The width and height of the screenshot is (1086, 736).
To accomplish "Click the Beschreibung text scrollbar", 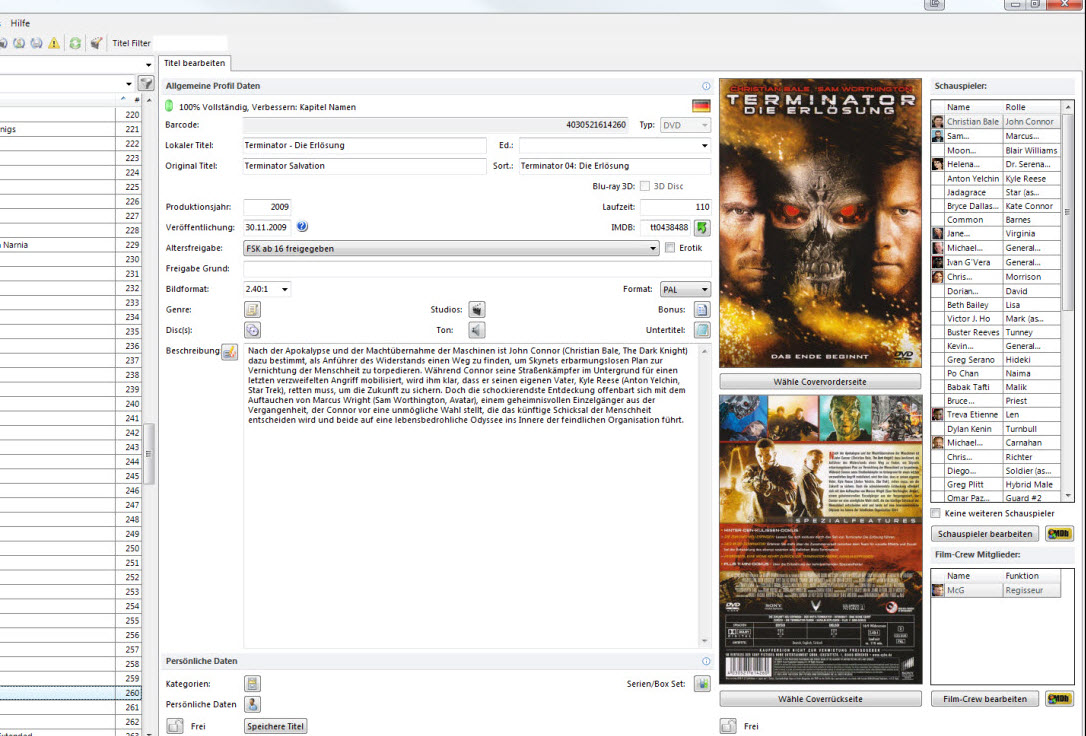I will 704,496.
